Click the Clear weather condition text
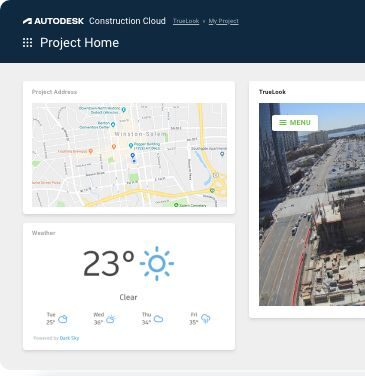The width and height of the screenshot is (365, 376). (x=128, y=297)
